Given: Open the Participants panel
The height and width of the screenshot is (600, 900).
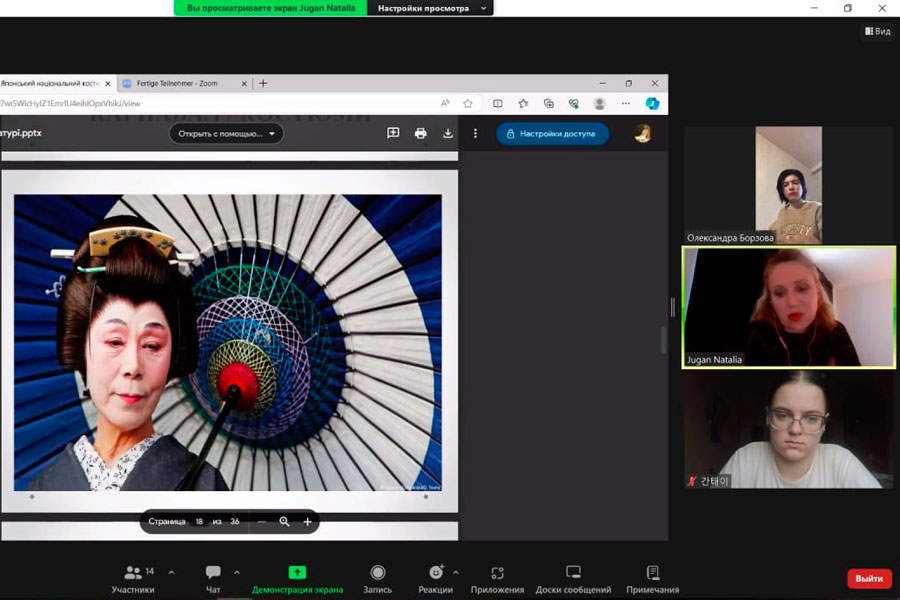Looking at the screenshot, I should [x=133, y=577].
